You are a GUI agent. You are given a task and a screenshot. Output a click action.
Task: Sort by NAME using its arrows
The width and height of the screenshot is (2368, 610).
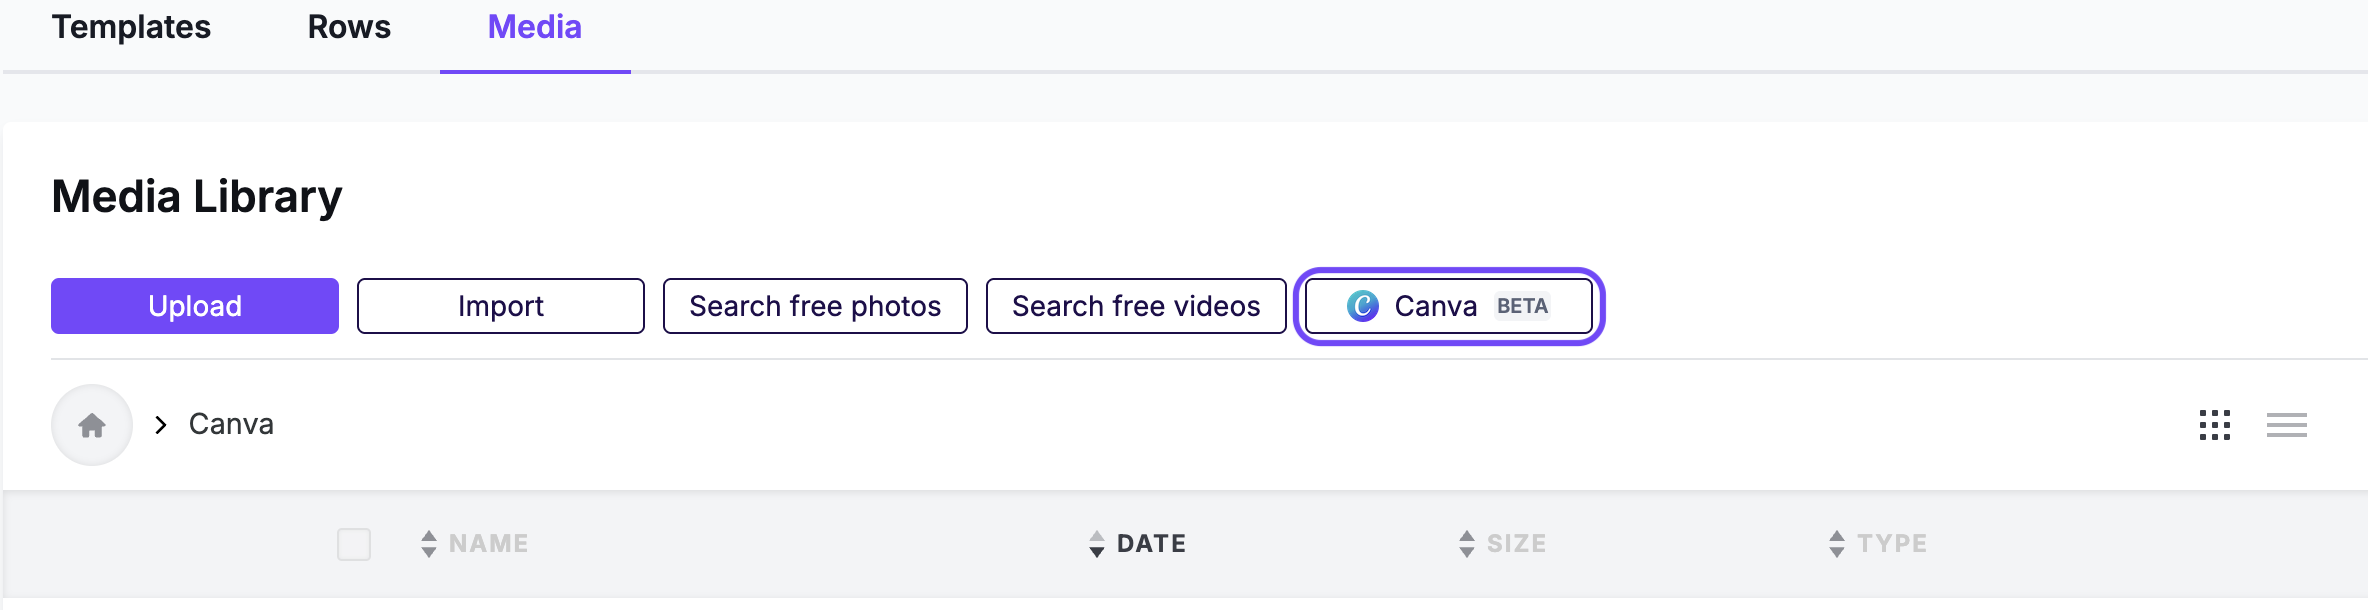[429, 544]
